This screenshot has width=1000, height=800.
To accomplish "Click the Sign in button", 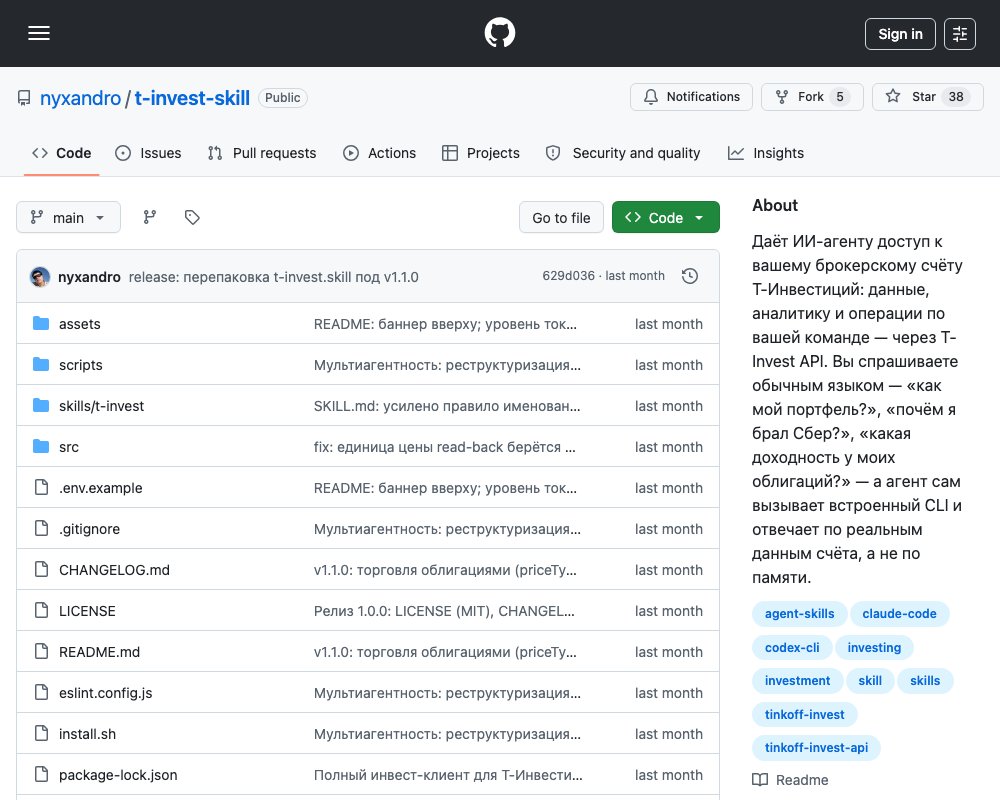I will [900, 34].
